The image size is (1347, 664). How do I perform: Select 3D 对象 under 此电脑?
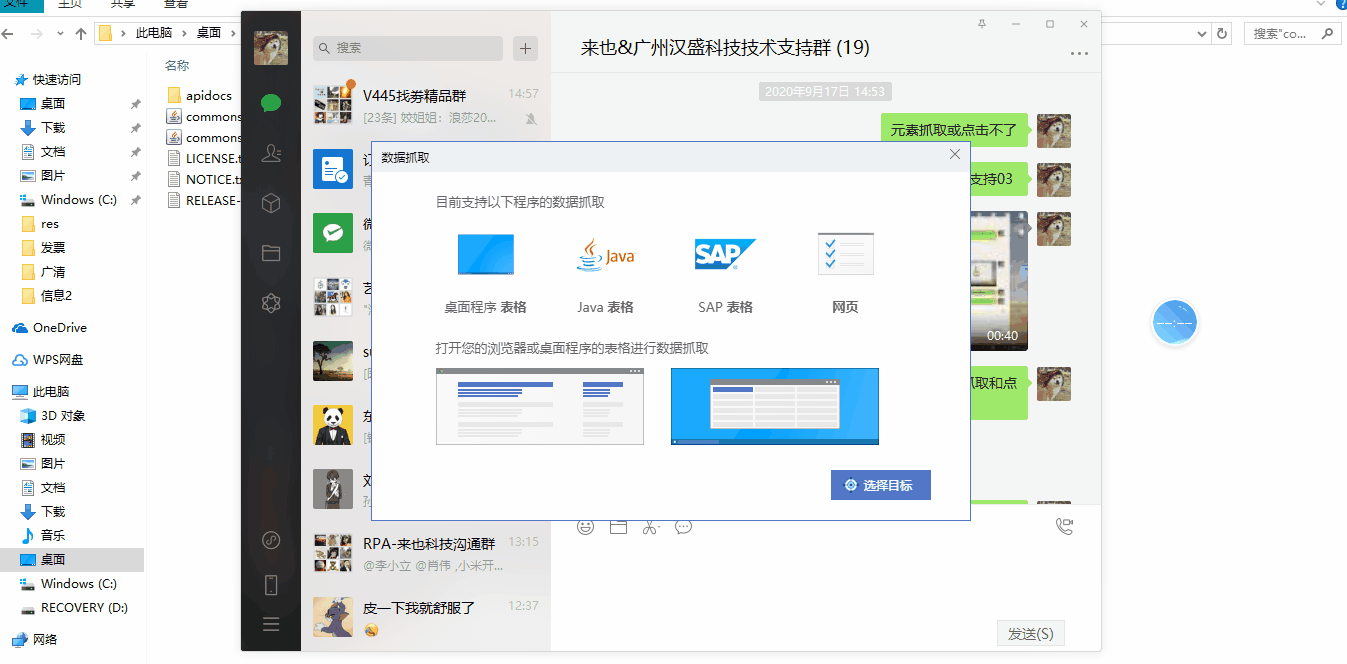coord(63,416)
